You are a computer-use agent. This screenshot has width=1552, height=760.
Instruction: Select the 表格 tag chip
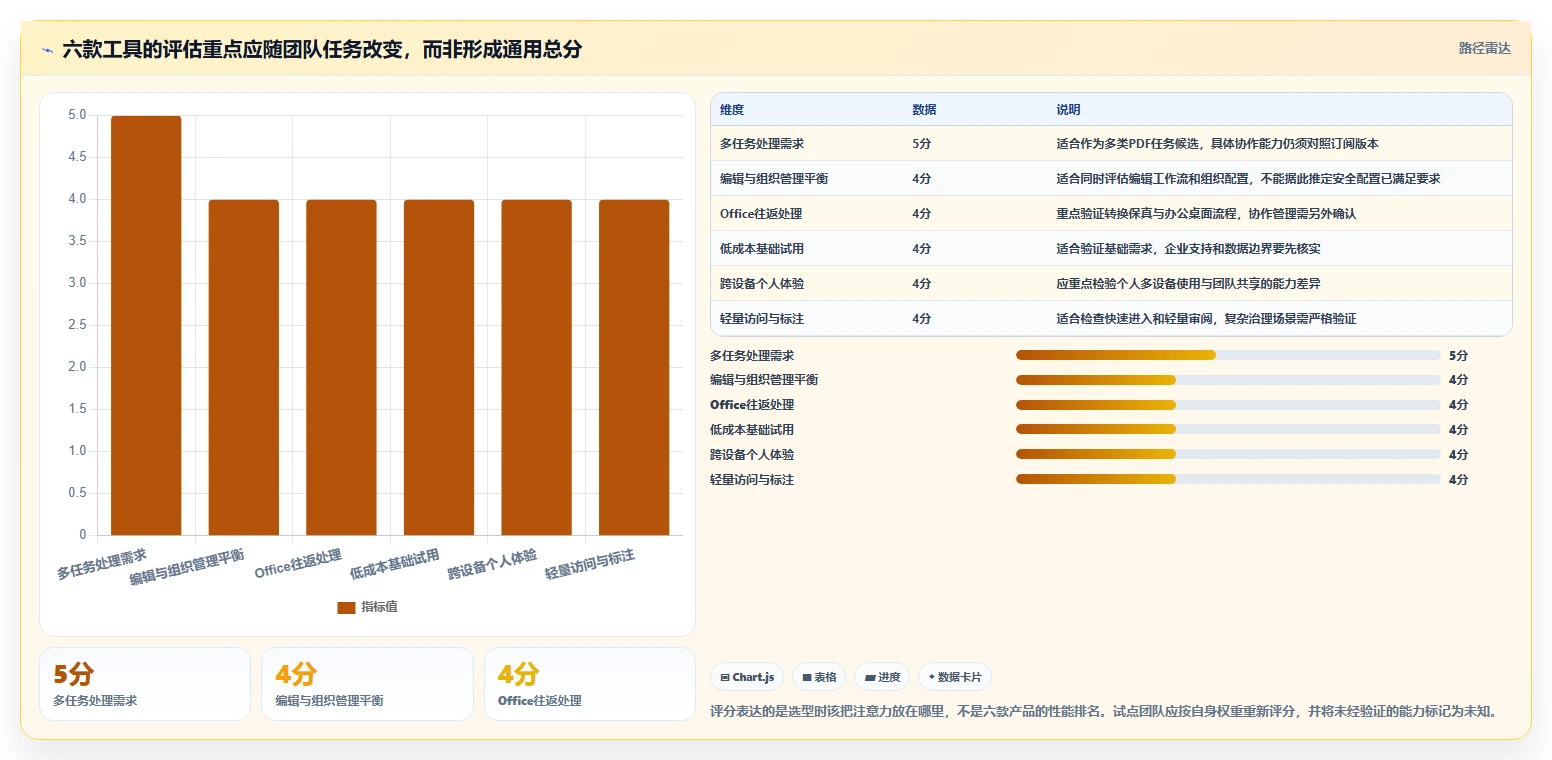point(819,677)
